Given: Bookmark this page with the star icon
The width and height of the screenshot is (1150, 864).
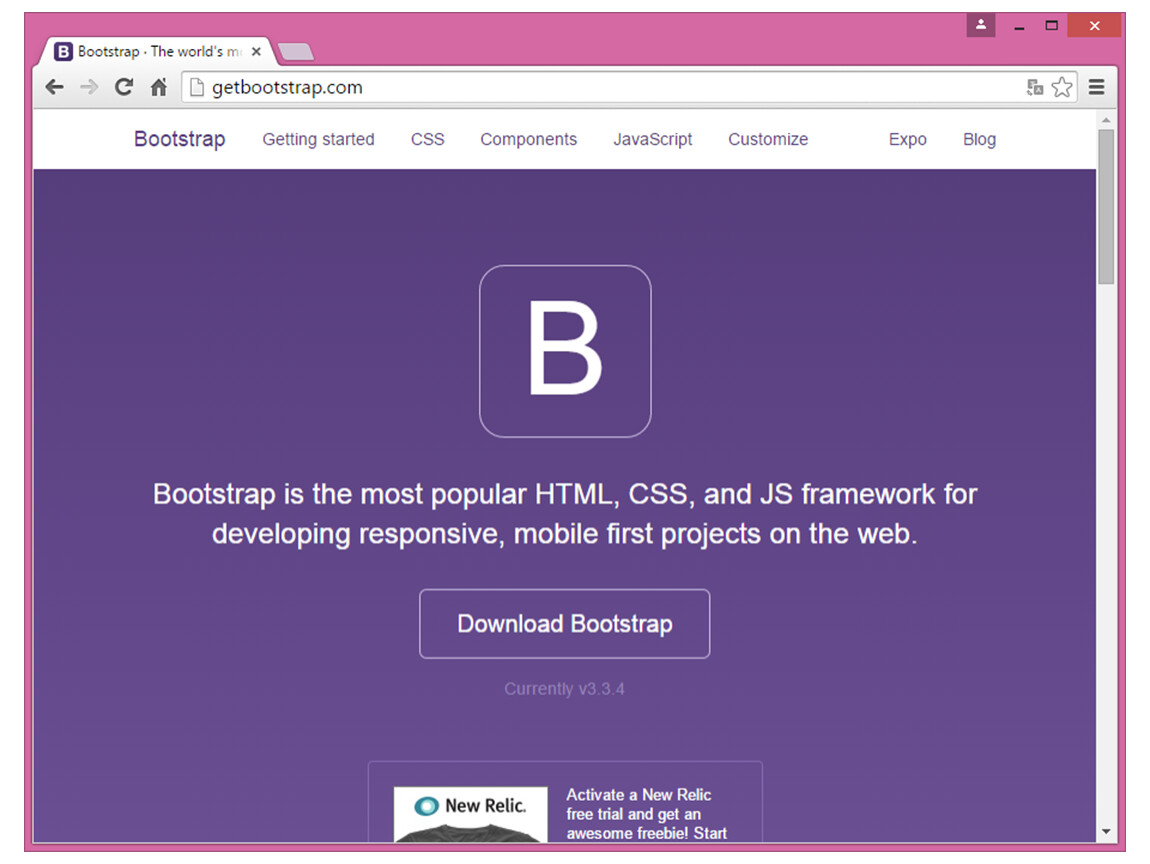Looking at the screenshot, I should pos(1062,88).
